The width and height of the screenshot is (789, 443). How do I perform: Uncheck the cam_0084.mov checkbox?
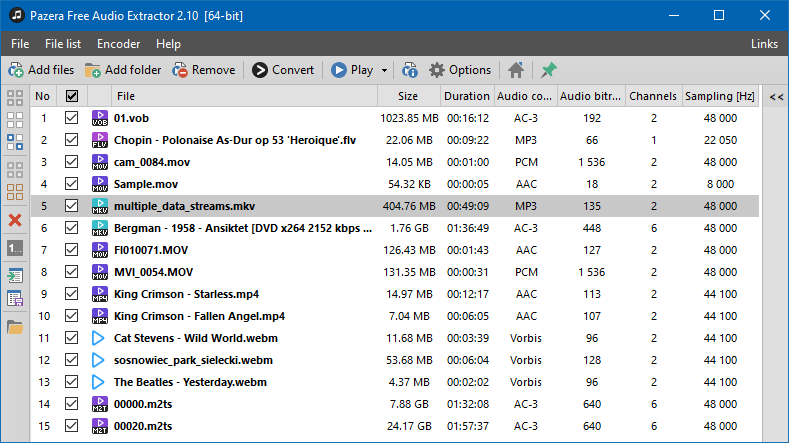pyautogui.click(x=71, y=162)
